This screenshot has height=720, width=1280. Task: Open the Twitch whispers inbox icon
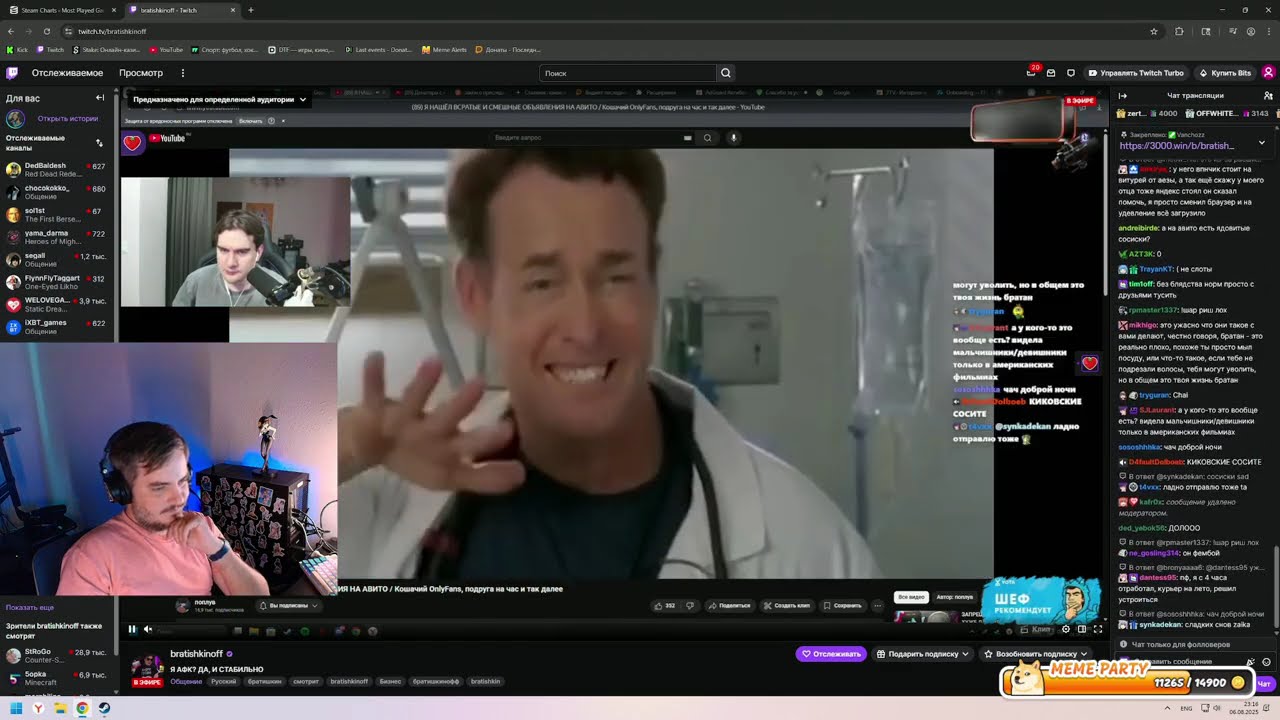click(x=1051, y=73)
